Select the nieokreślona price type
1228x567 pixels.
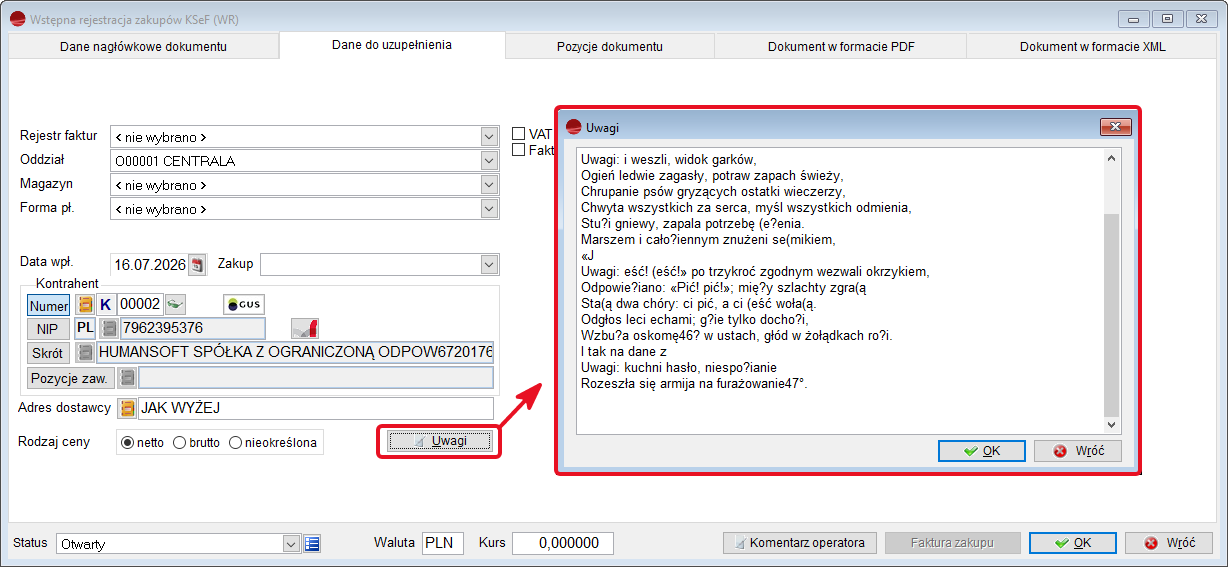coord(236,442)
